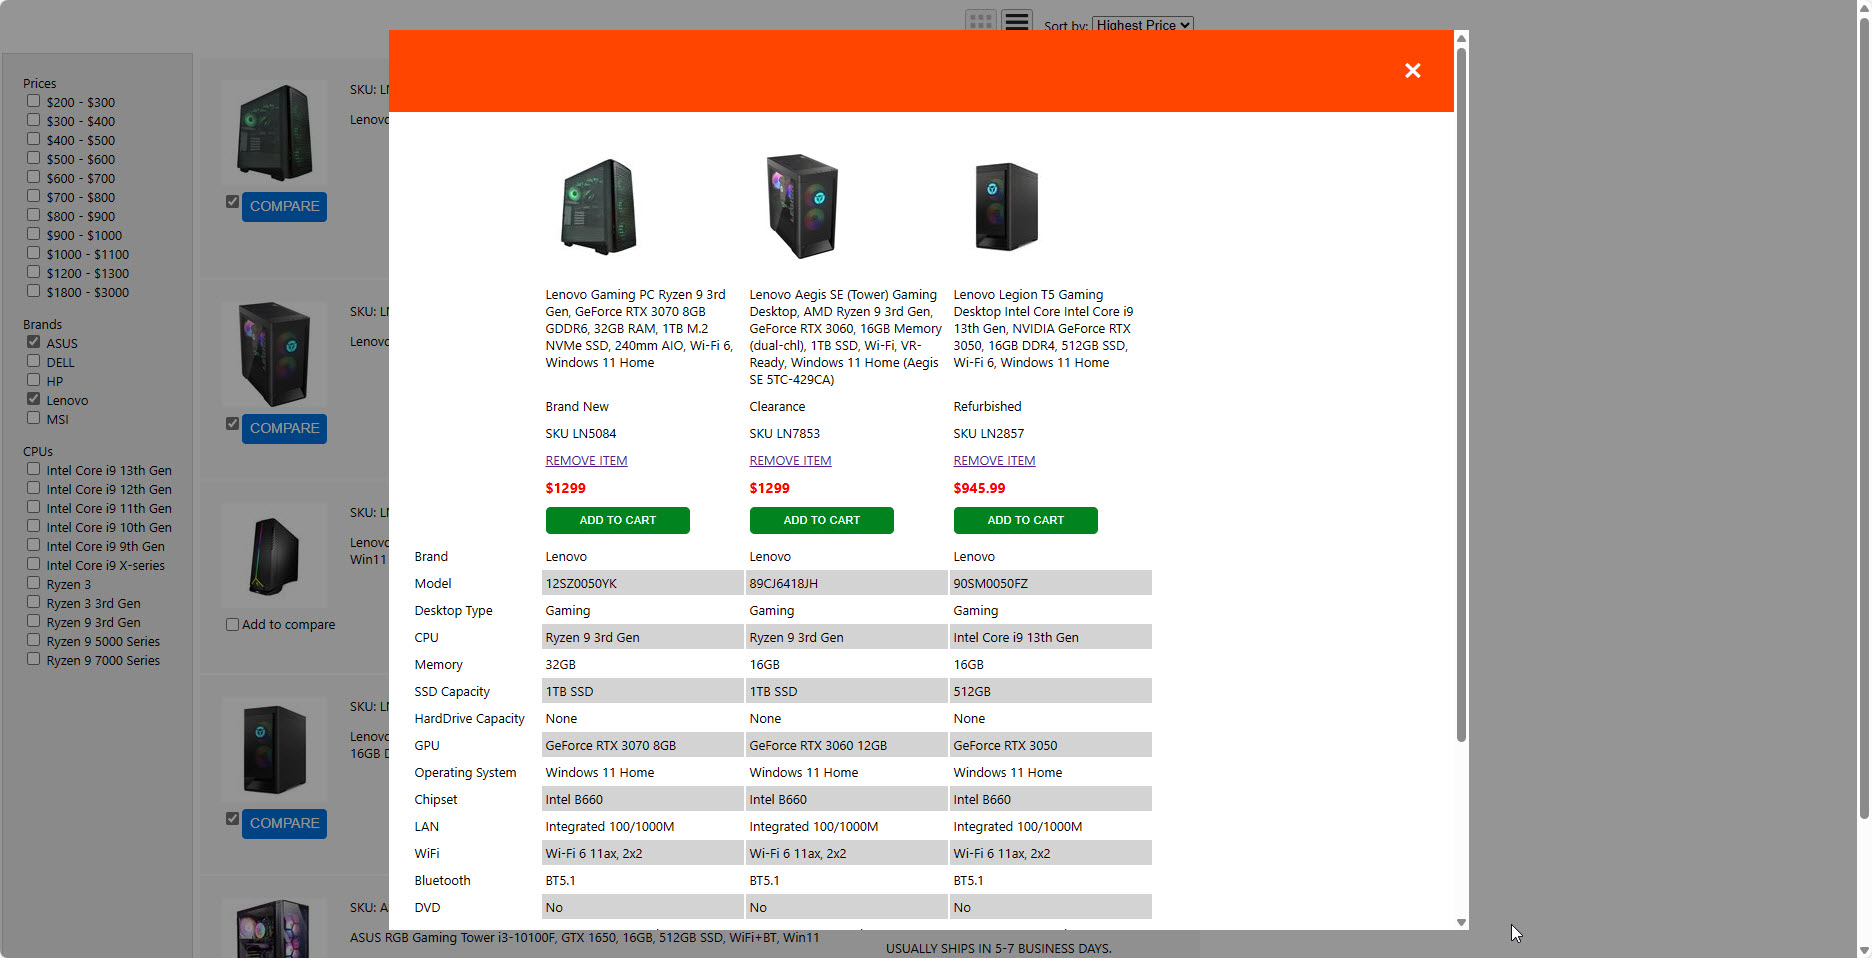
Task: Remove item SKU LN7853 from comparison
Action: click(x=790, y=461)
